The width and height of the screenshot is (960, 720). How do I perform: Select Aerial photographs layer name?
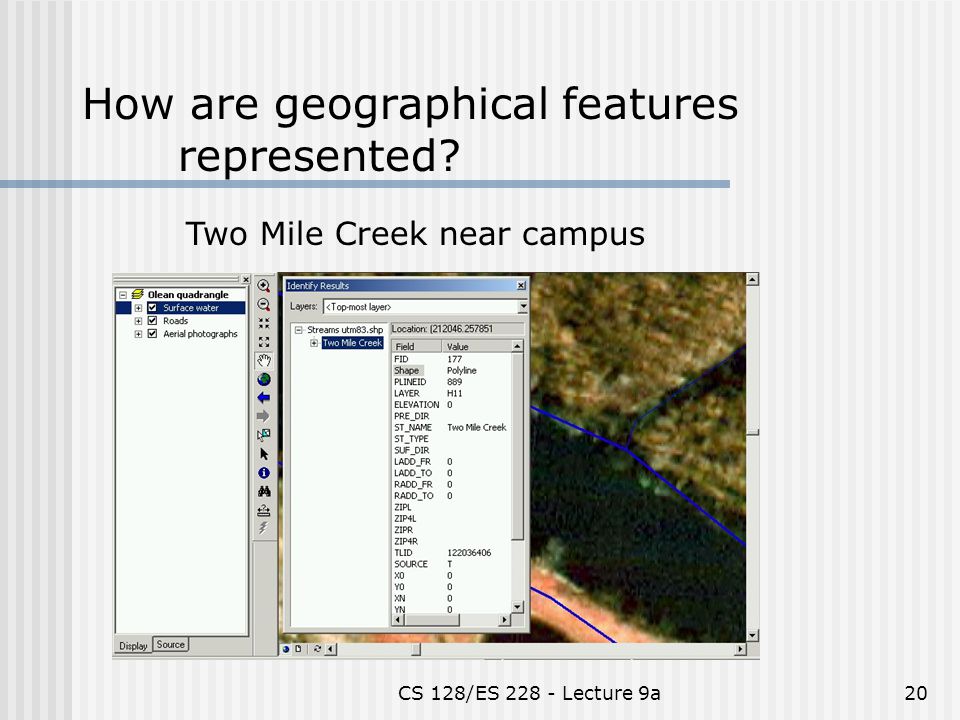(x=200, y=334)
